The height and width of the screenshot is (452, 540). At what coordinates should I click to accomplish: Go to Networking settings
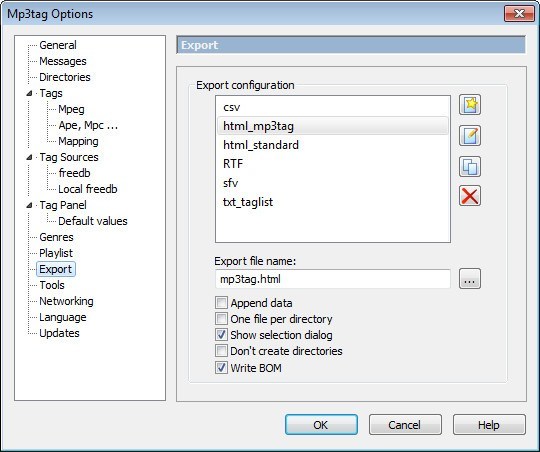point(66,301)
